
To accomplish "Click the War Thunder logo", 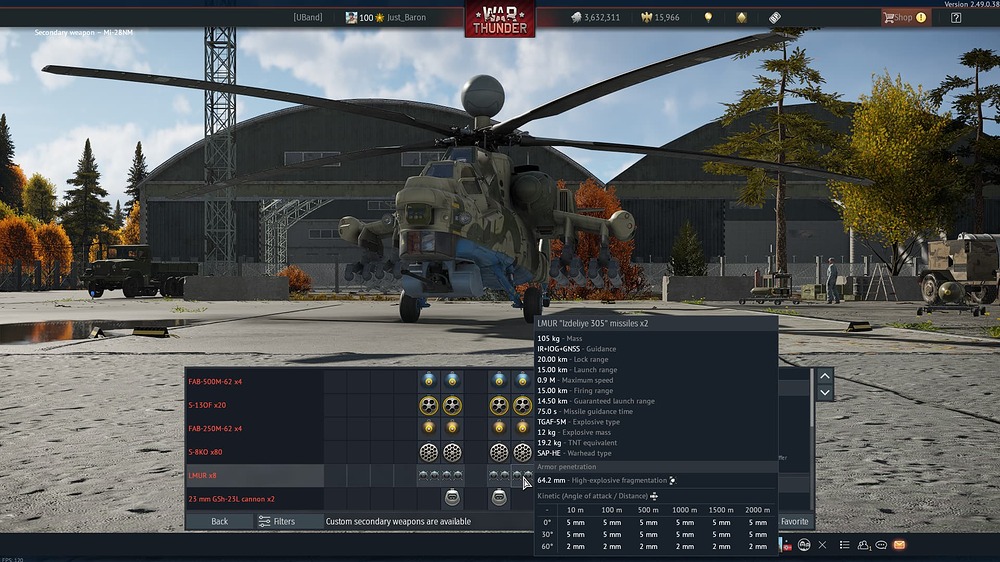I will pyautogui.click(x=499, y=19).
